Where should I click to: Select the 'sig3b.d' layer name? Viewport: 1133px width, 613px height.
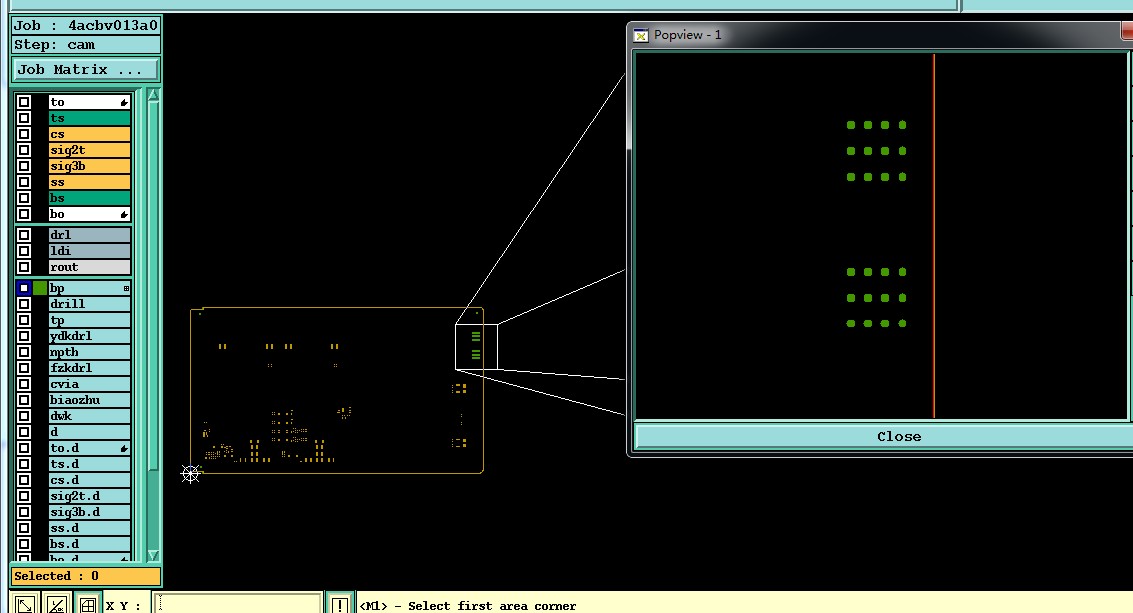(x=90, y=512)
